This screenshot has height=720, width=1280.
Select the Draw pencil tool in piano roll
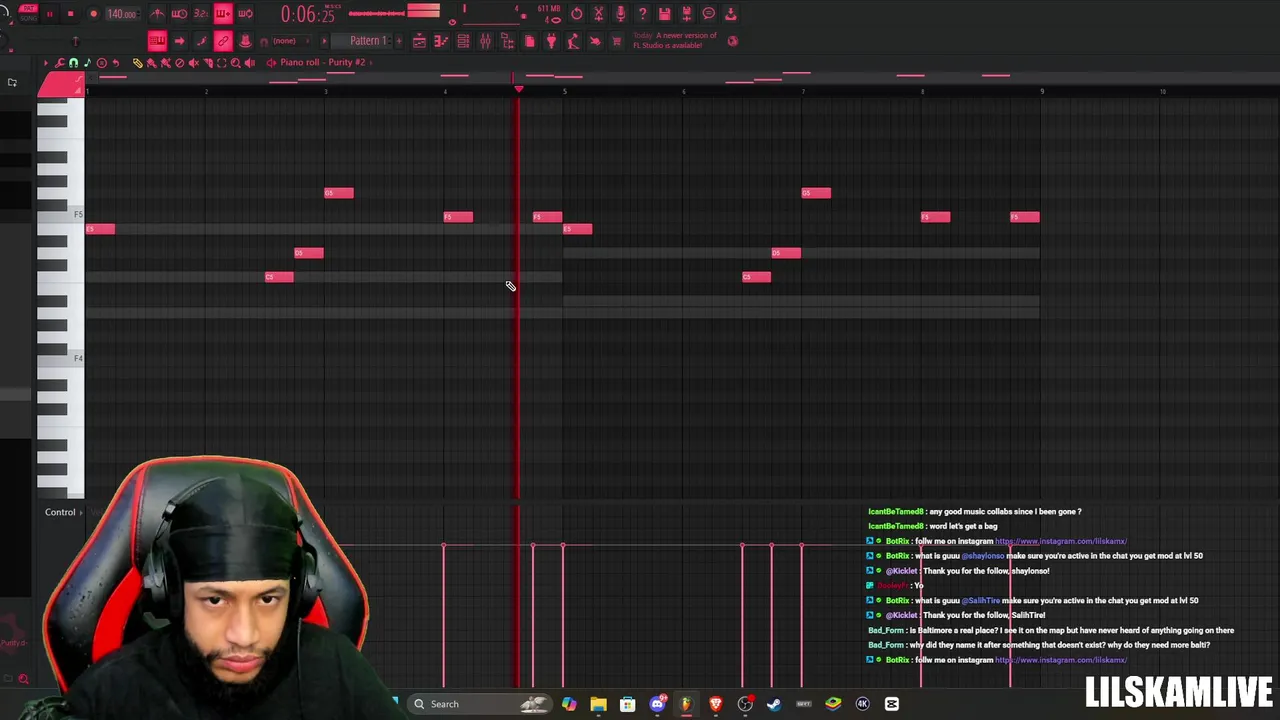click(137, 62)
